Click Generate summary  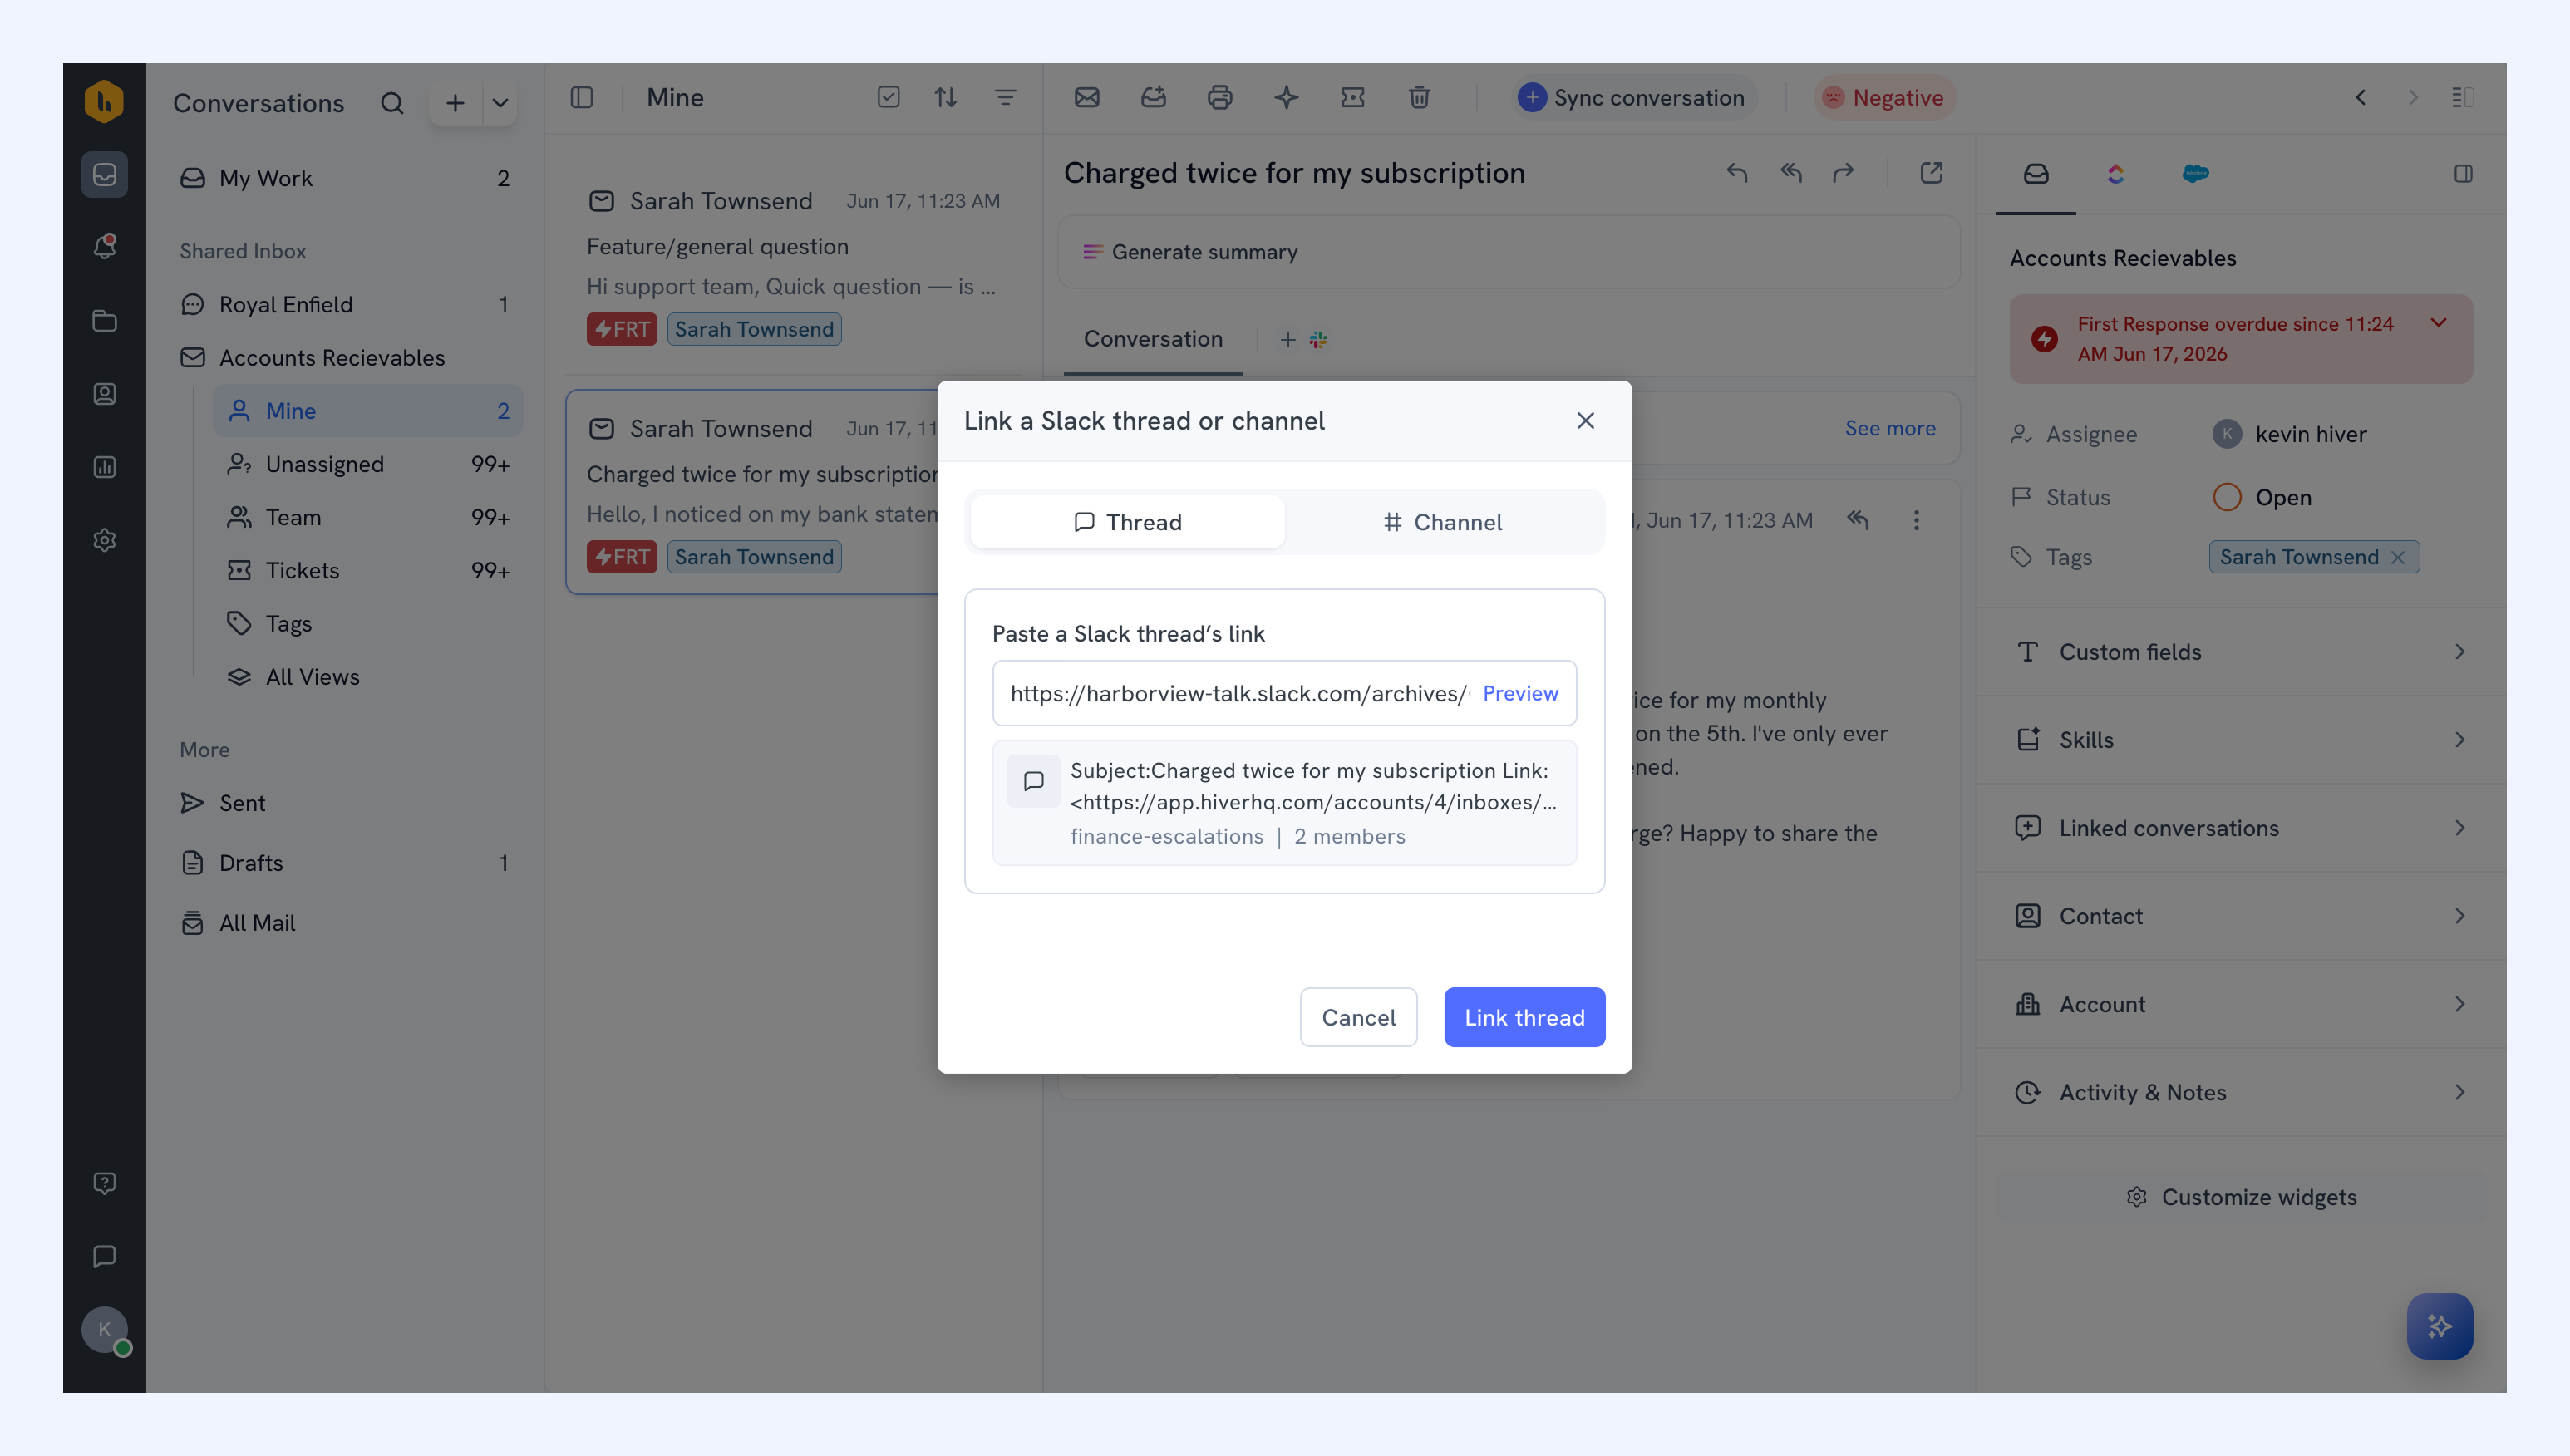(x=1190, y=252)
